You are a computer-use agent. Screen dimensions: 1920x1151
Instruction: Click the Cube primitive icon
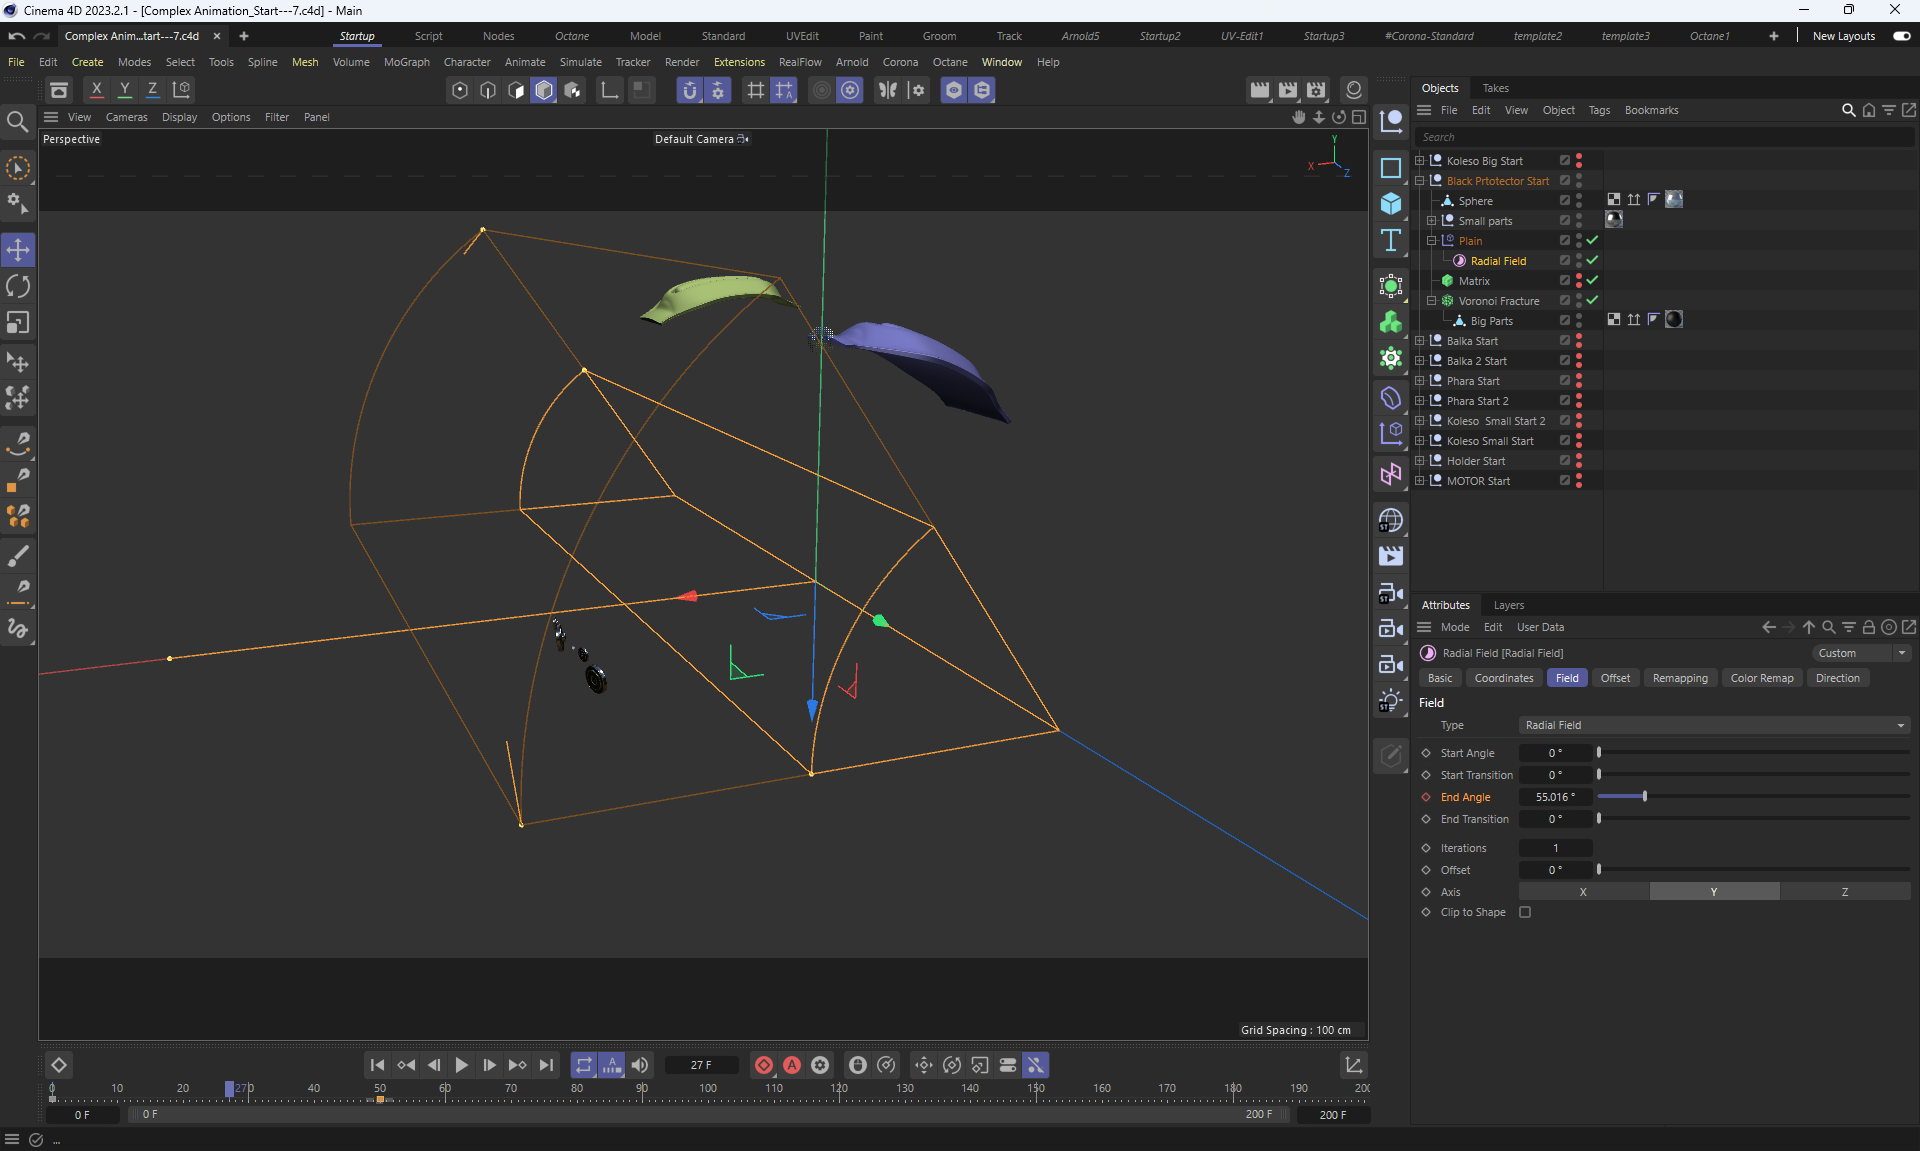[x=1390, y=204]
